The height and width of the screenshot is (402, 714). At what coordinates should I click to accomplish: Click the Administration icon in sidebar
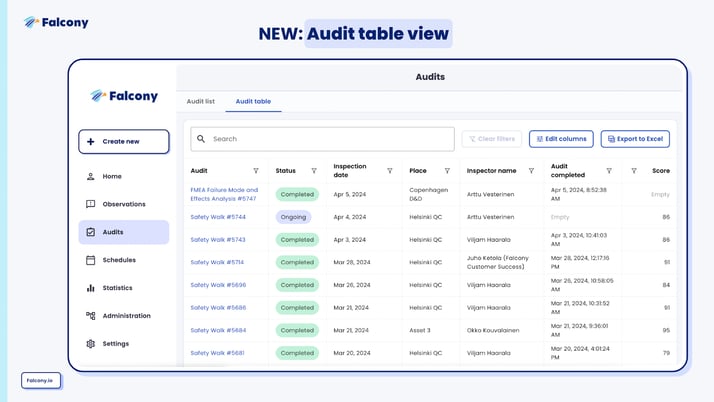[x=91, y=316]
